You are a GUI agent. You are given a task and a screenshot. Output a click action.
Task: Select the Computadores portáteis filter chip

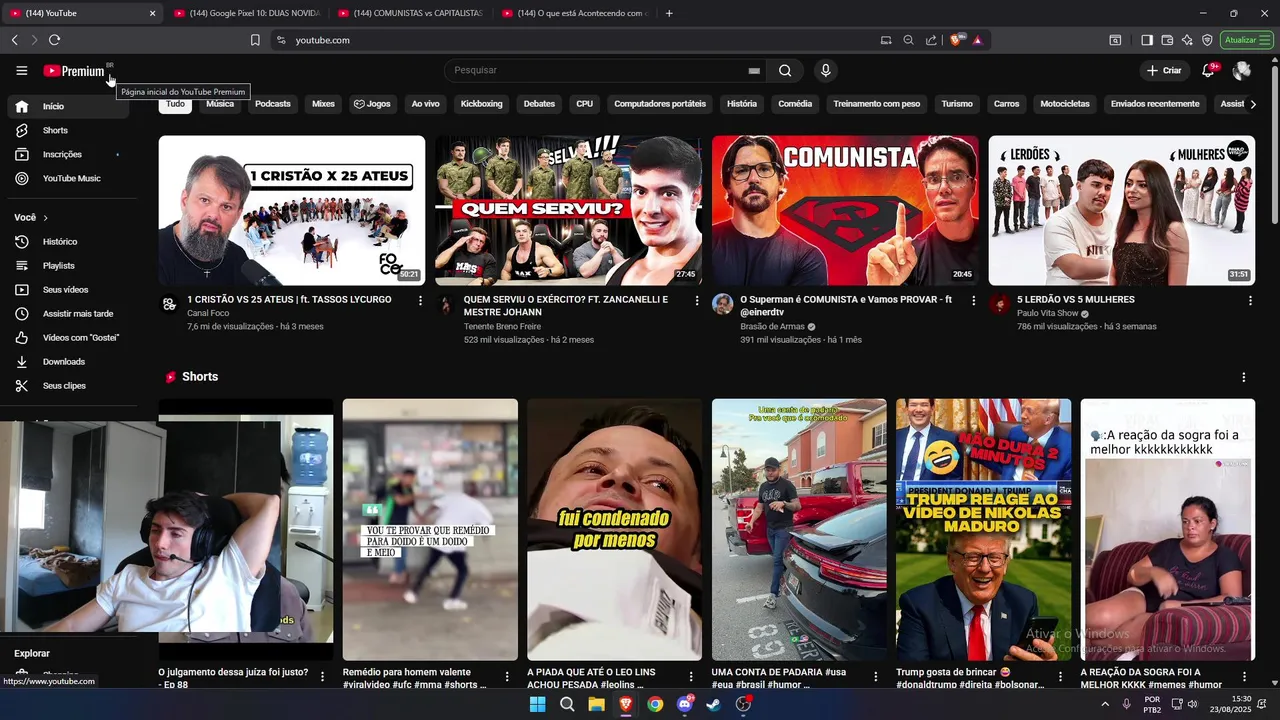coord(660,104)
